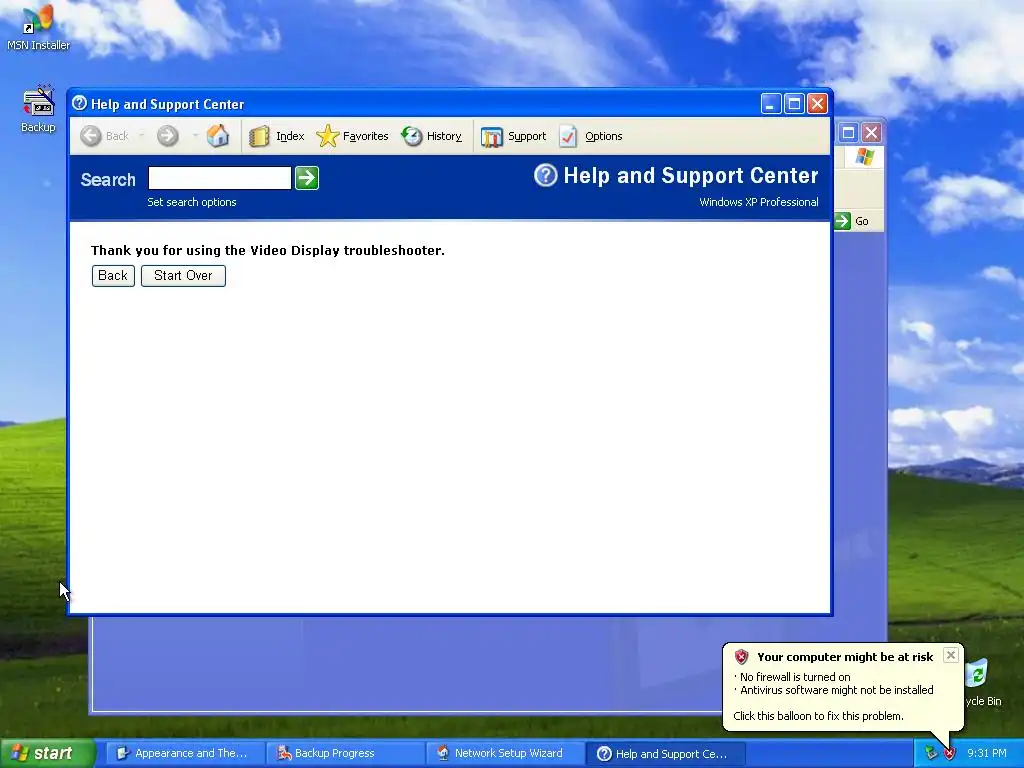The image size is (1024, 768).
Task: Click the Forward arrow icon in the toolbar
Action: (x=168, y=136)
